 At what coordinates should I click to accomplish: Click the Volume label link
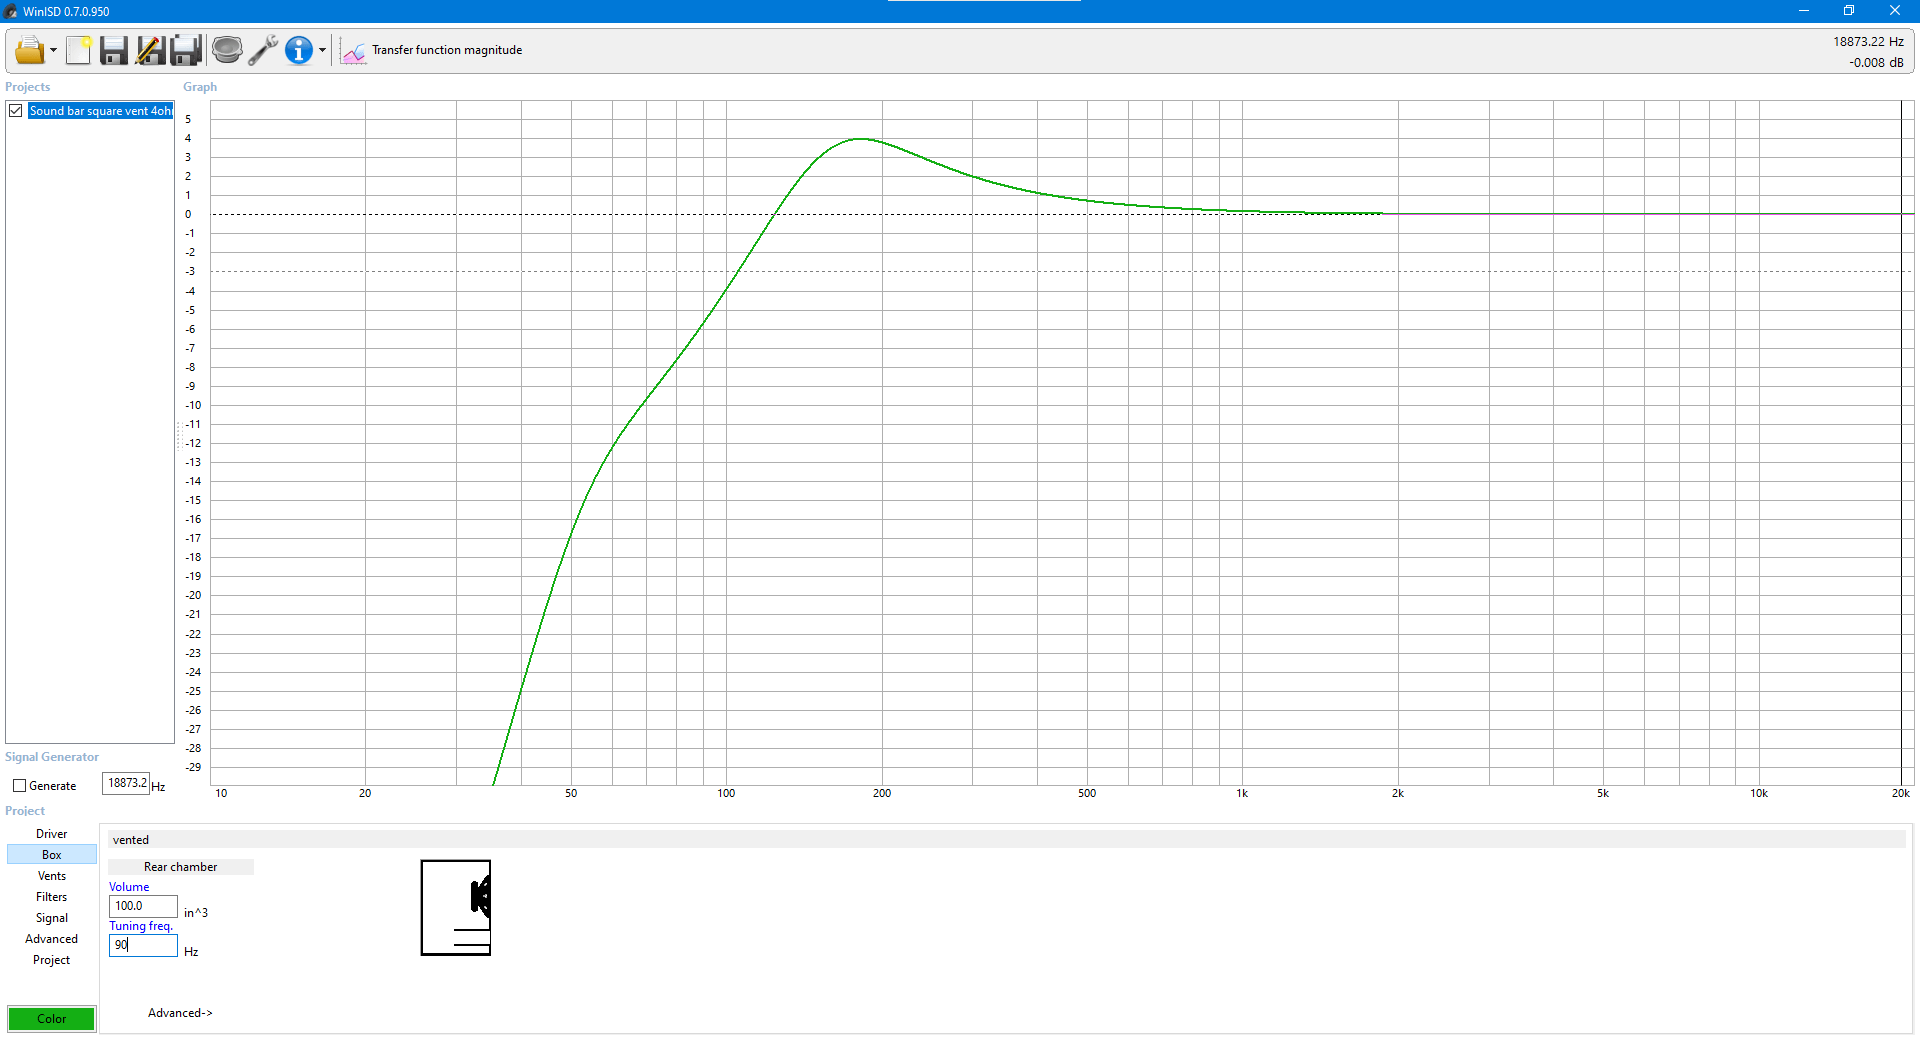[x=129, y=887]
